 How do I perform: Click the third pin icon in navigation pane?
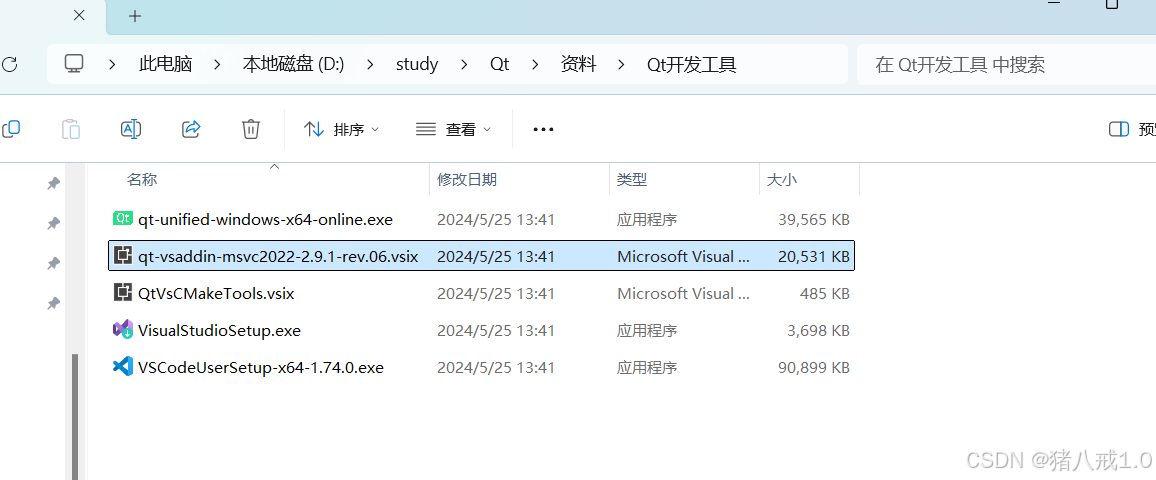[53, 263]
